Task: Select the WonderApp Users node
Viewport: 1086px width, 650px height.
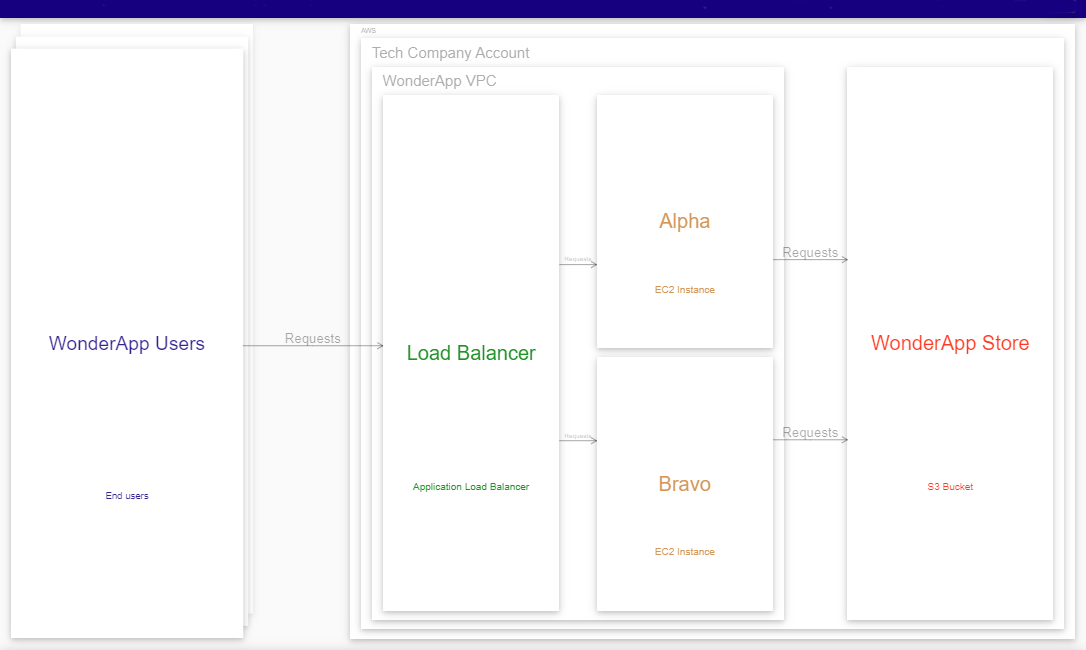Action: (127, 343)
